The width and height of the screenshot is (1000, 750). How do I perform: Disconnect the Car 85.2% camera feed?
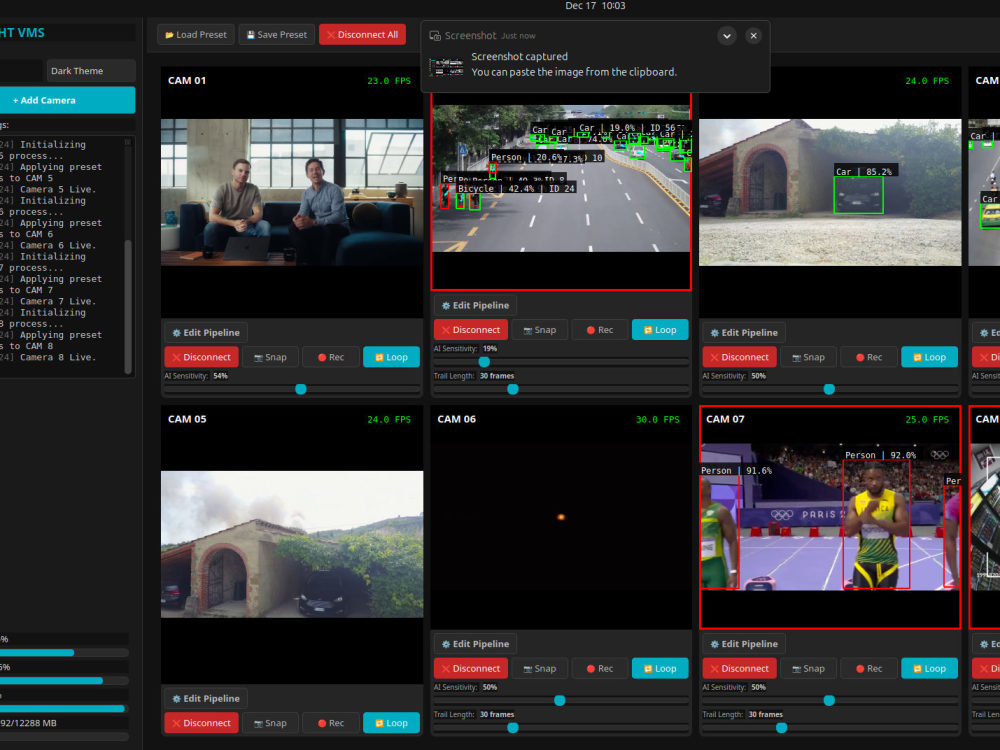pos(740,357)
